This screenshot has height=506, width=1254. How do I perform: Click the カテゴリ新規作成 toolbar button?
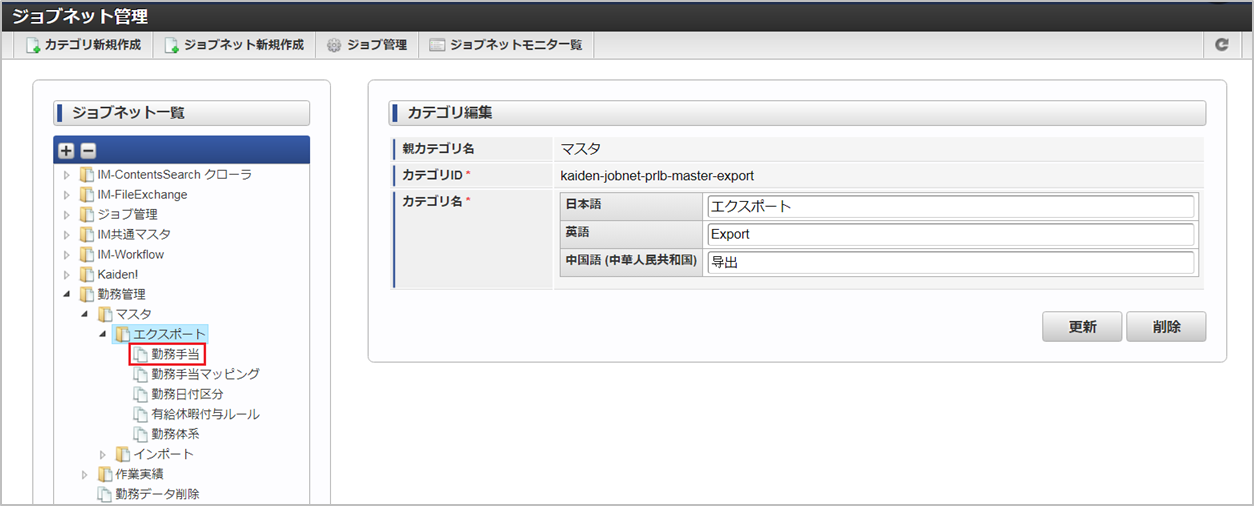pyautogui.click(x=84, y=45)
